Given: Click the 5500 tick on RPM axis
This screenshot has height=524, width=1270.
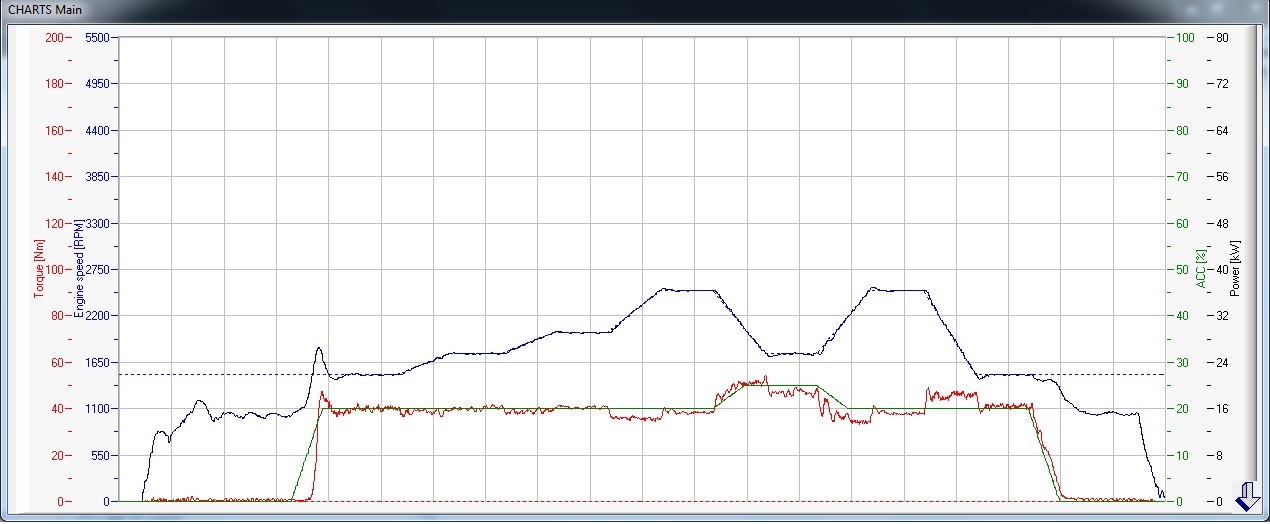Looking at the screenshot, I should (x=97, y=37).
